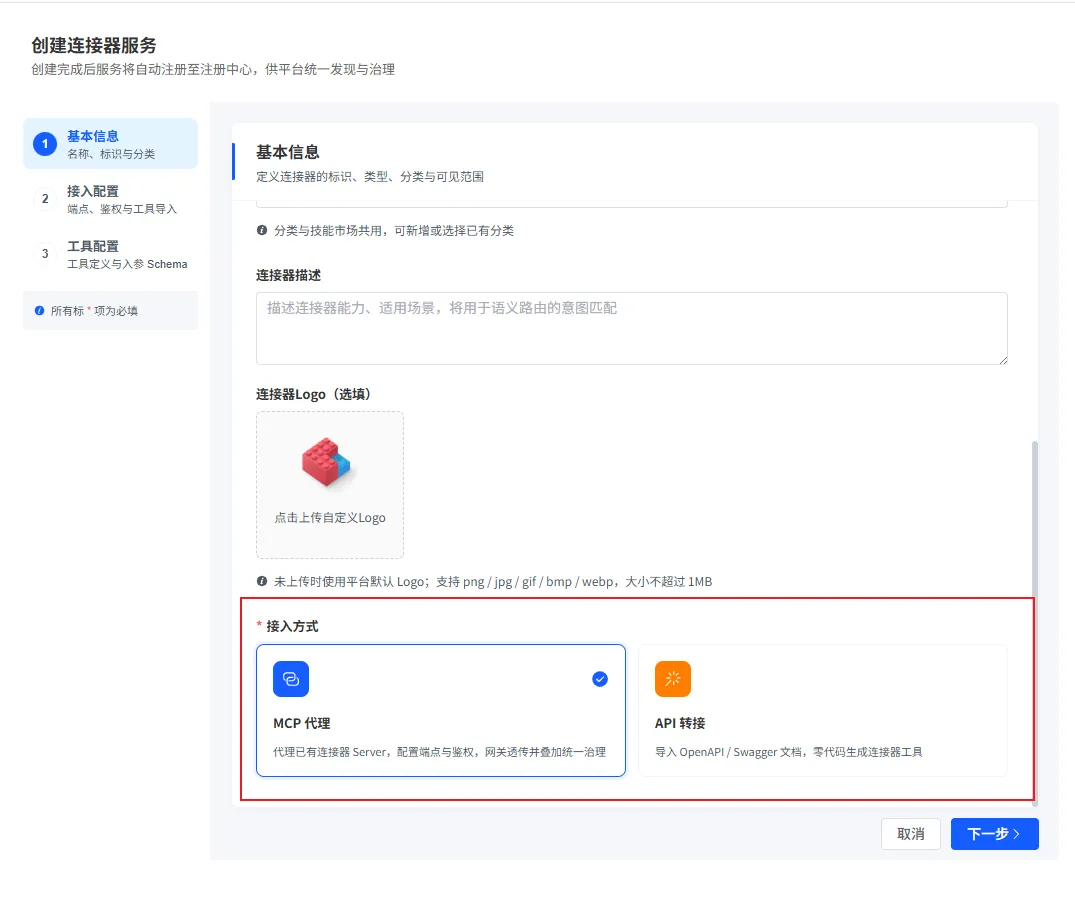This screenshot has width=1075, height=911.
Task: Click the 基本信息 section heading in the form
Action: pyautogui.click(x=288, y=151)
